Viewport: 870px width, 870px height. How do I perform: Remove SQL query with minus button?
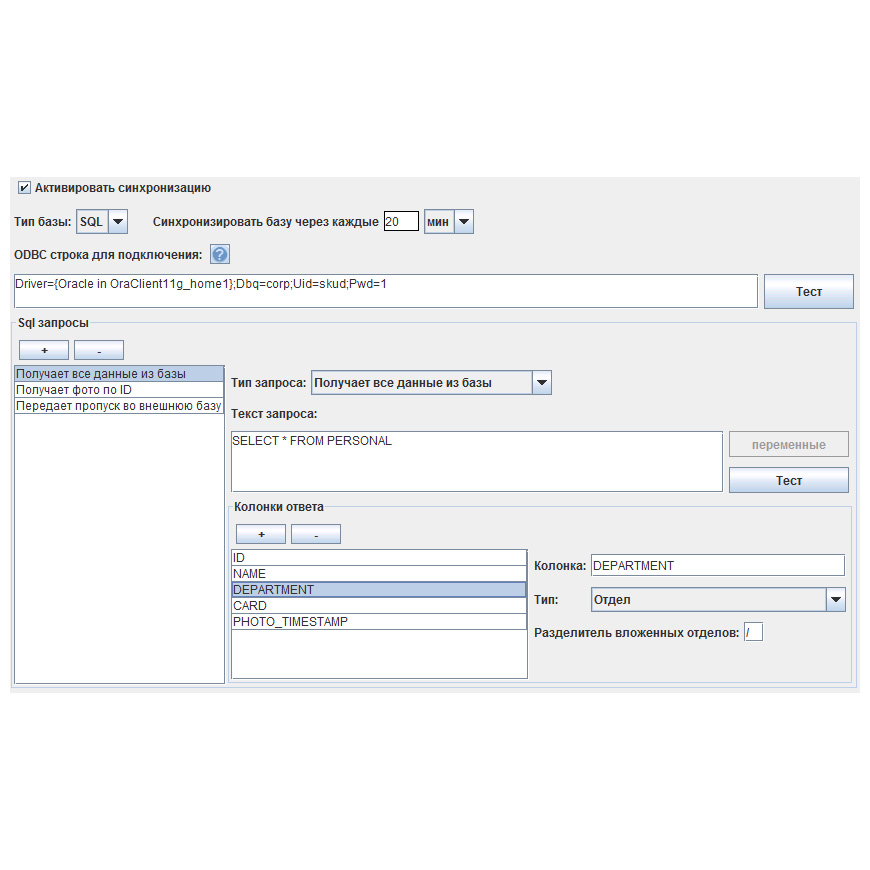pos(98,350)
